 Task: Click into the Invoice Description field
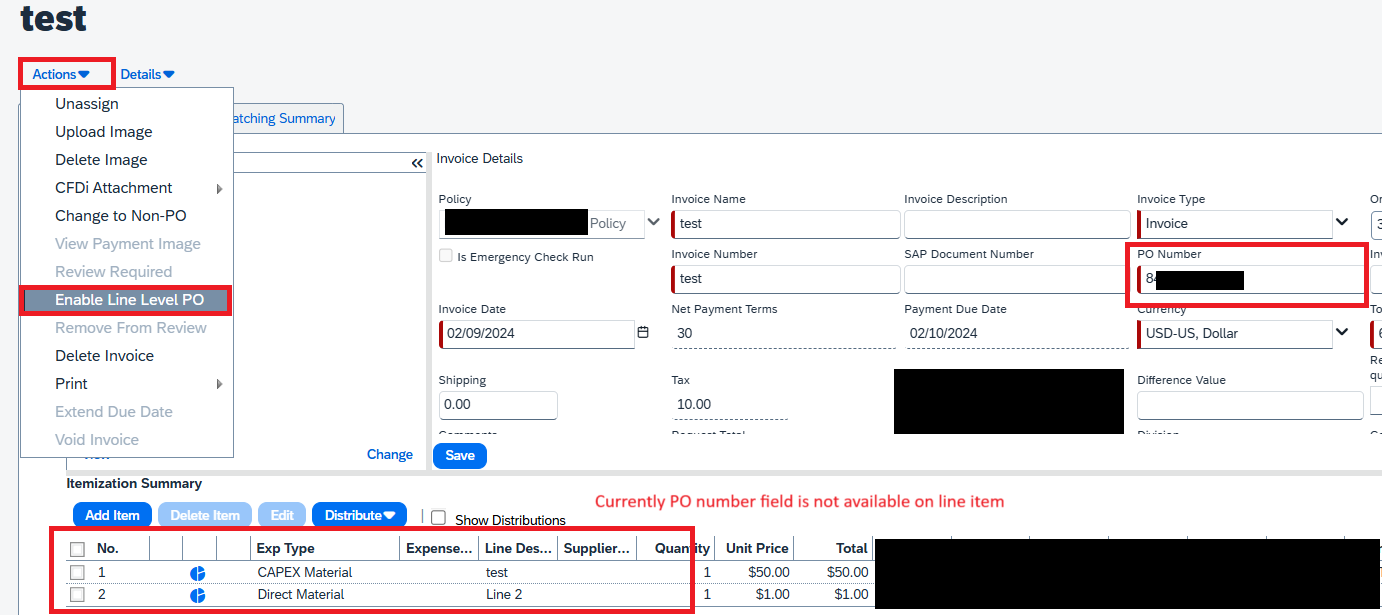(x=1016, y=224)
